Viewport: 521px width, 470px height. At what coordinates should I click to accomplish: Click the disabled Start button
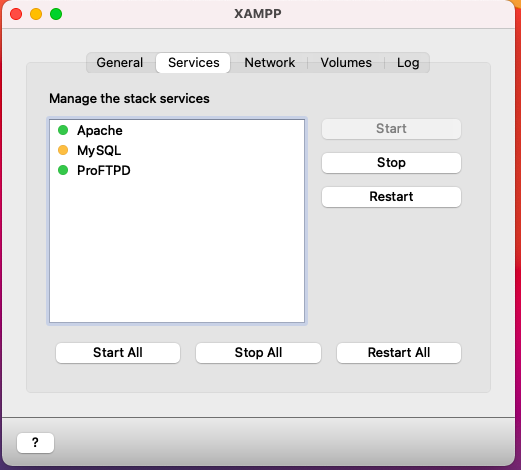(x=391, y=129)
